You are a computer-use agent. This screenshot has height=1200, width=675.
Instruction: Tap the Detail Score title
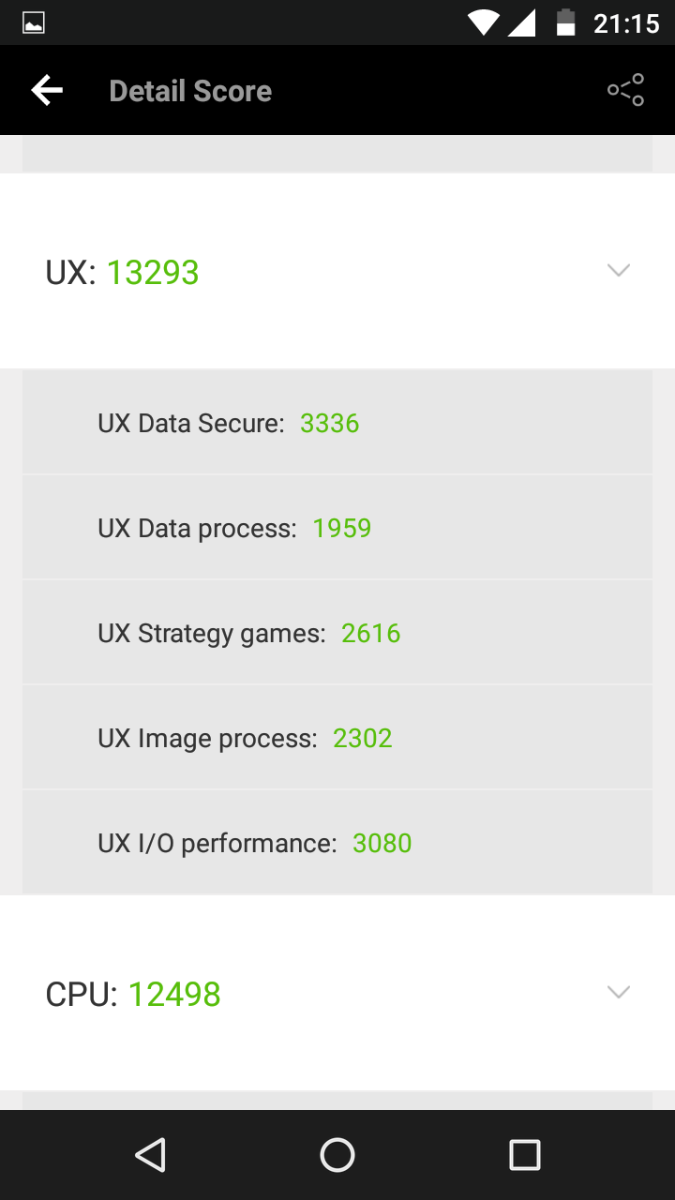click(x=190, y=91)
